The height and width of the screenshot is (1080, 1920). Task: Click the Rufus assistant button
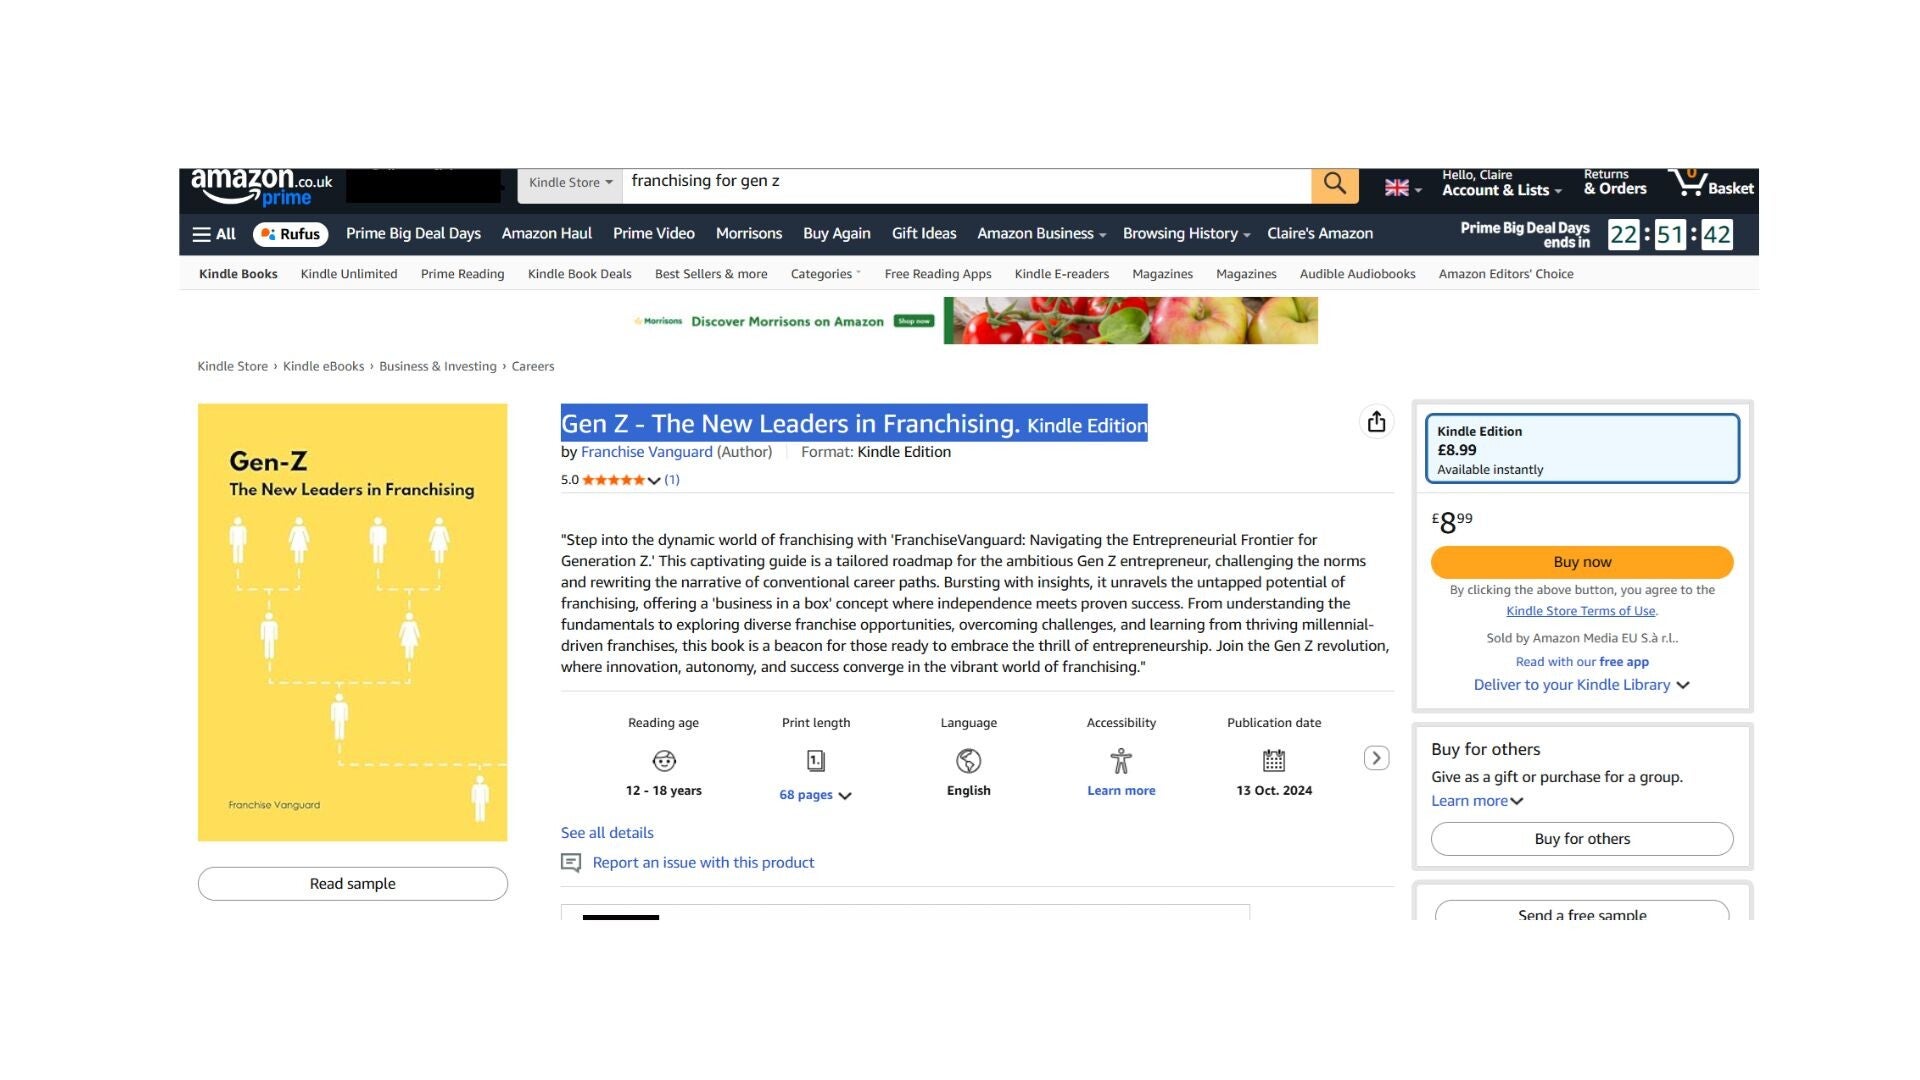(x=290, y=234)
